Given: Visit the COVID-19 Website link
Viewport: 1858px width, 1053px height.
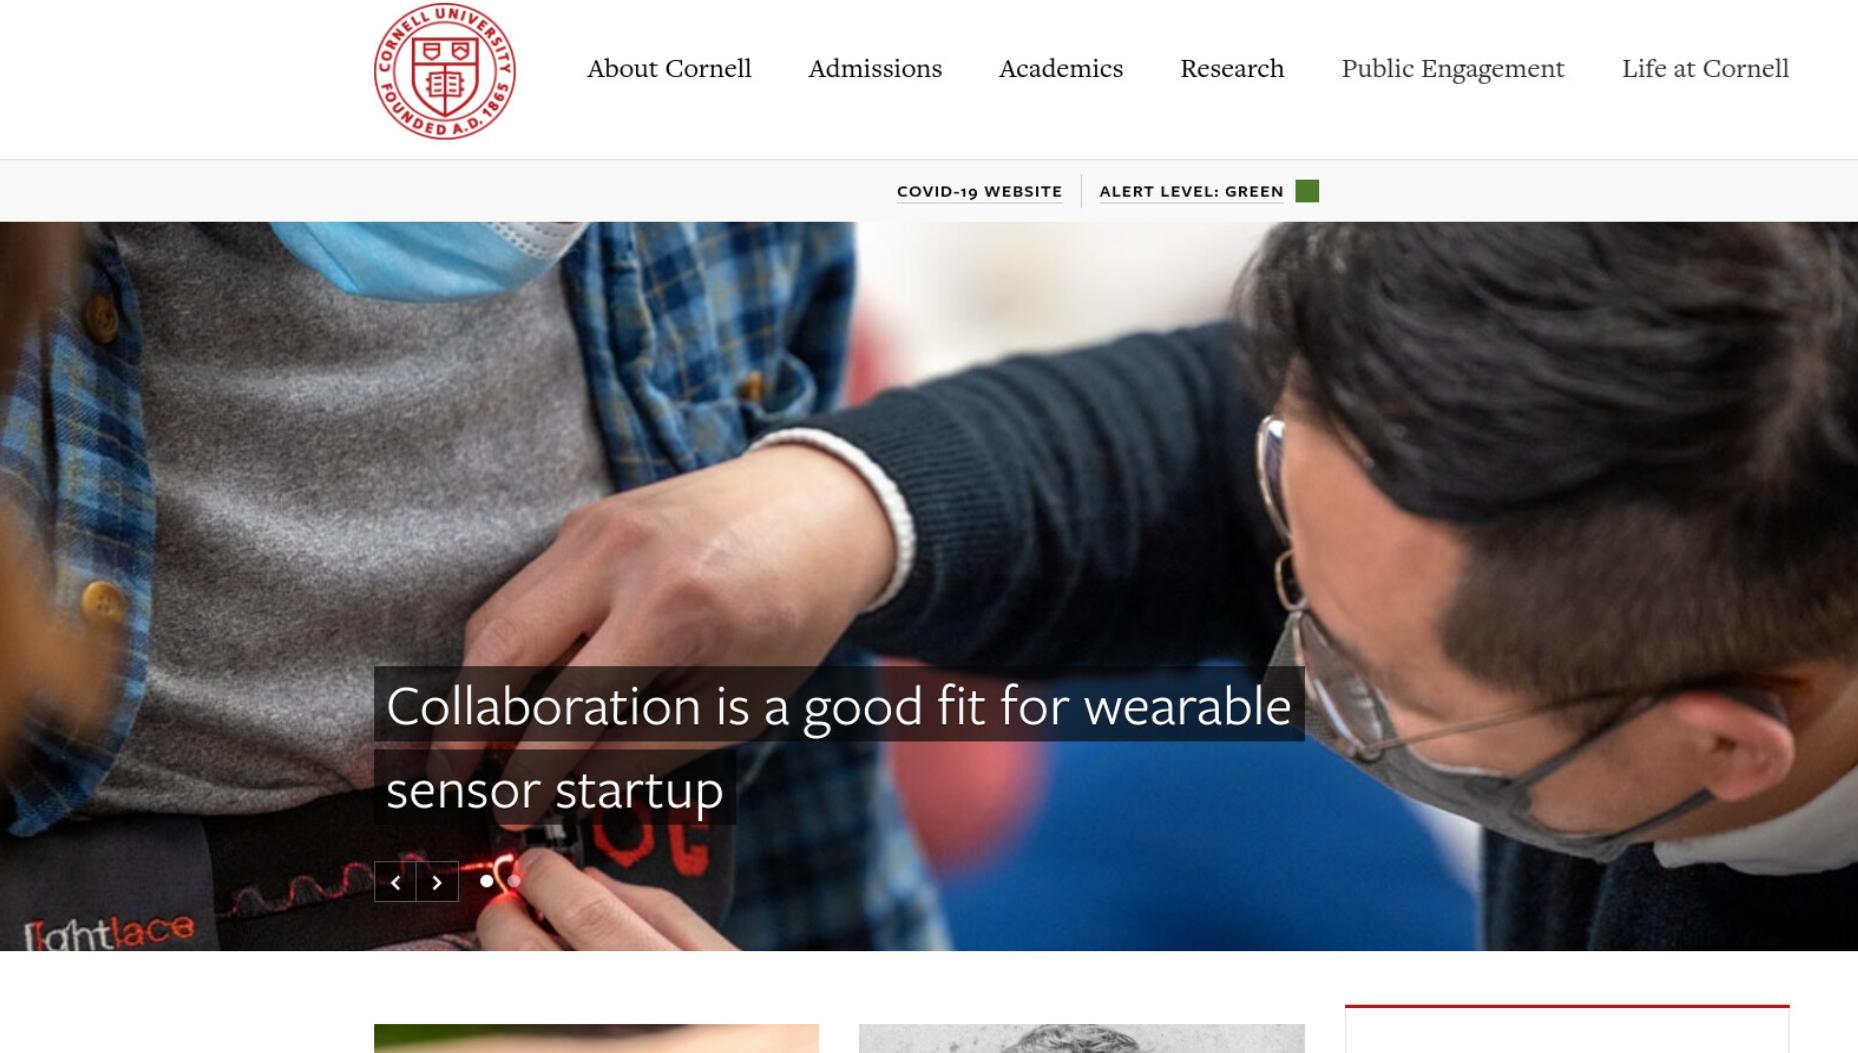Looking at the screenshot, I should click(979, 191).
